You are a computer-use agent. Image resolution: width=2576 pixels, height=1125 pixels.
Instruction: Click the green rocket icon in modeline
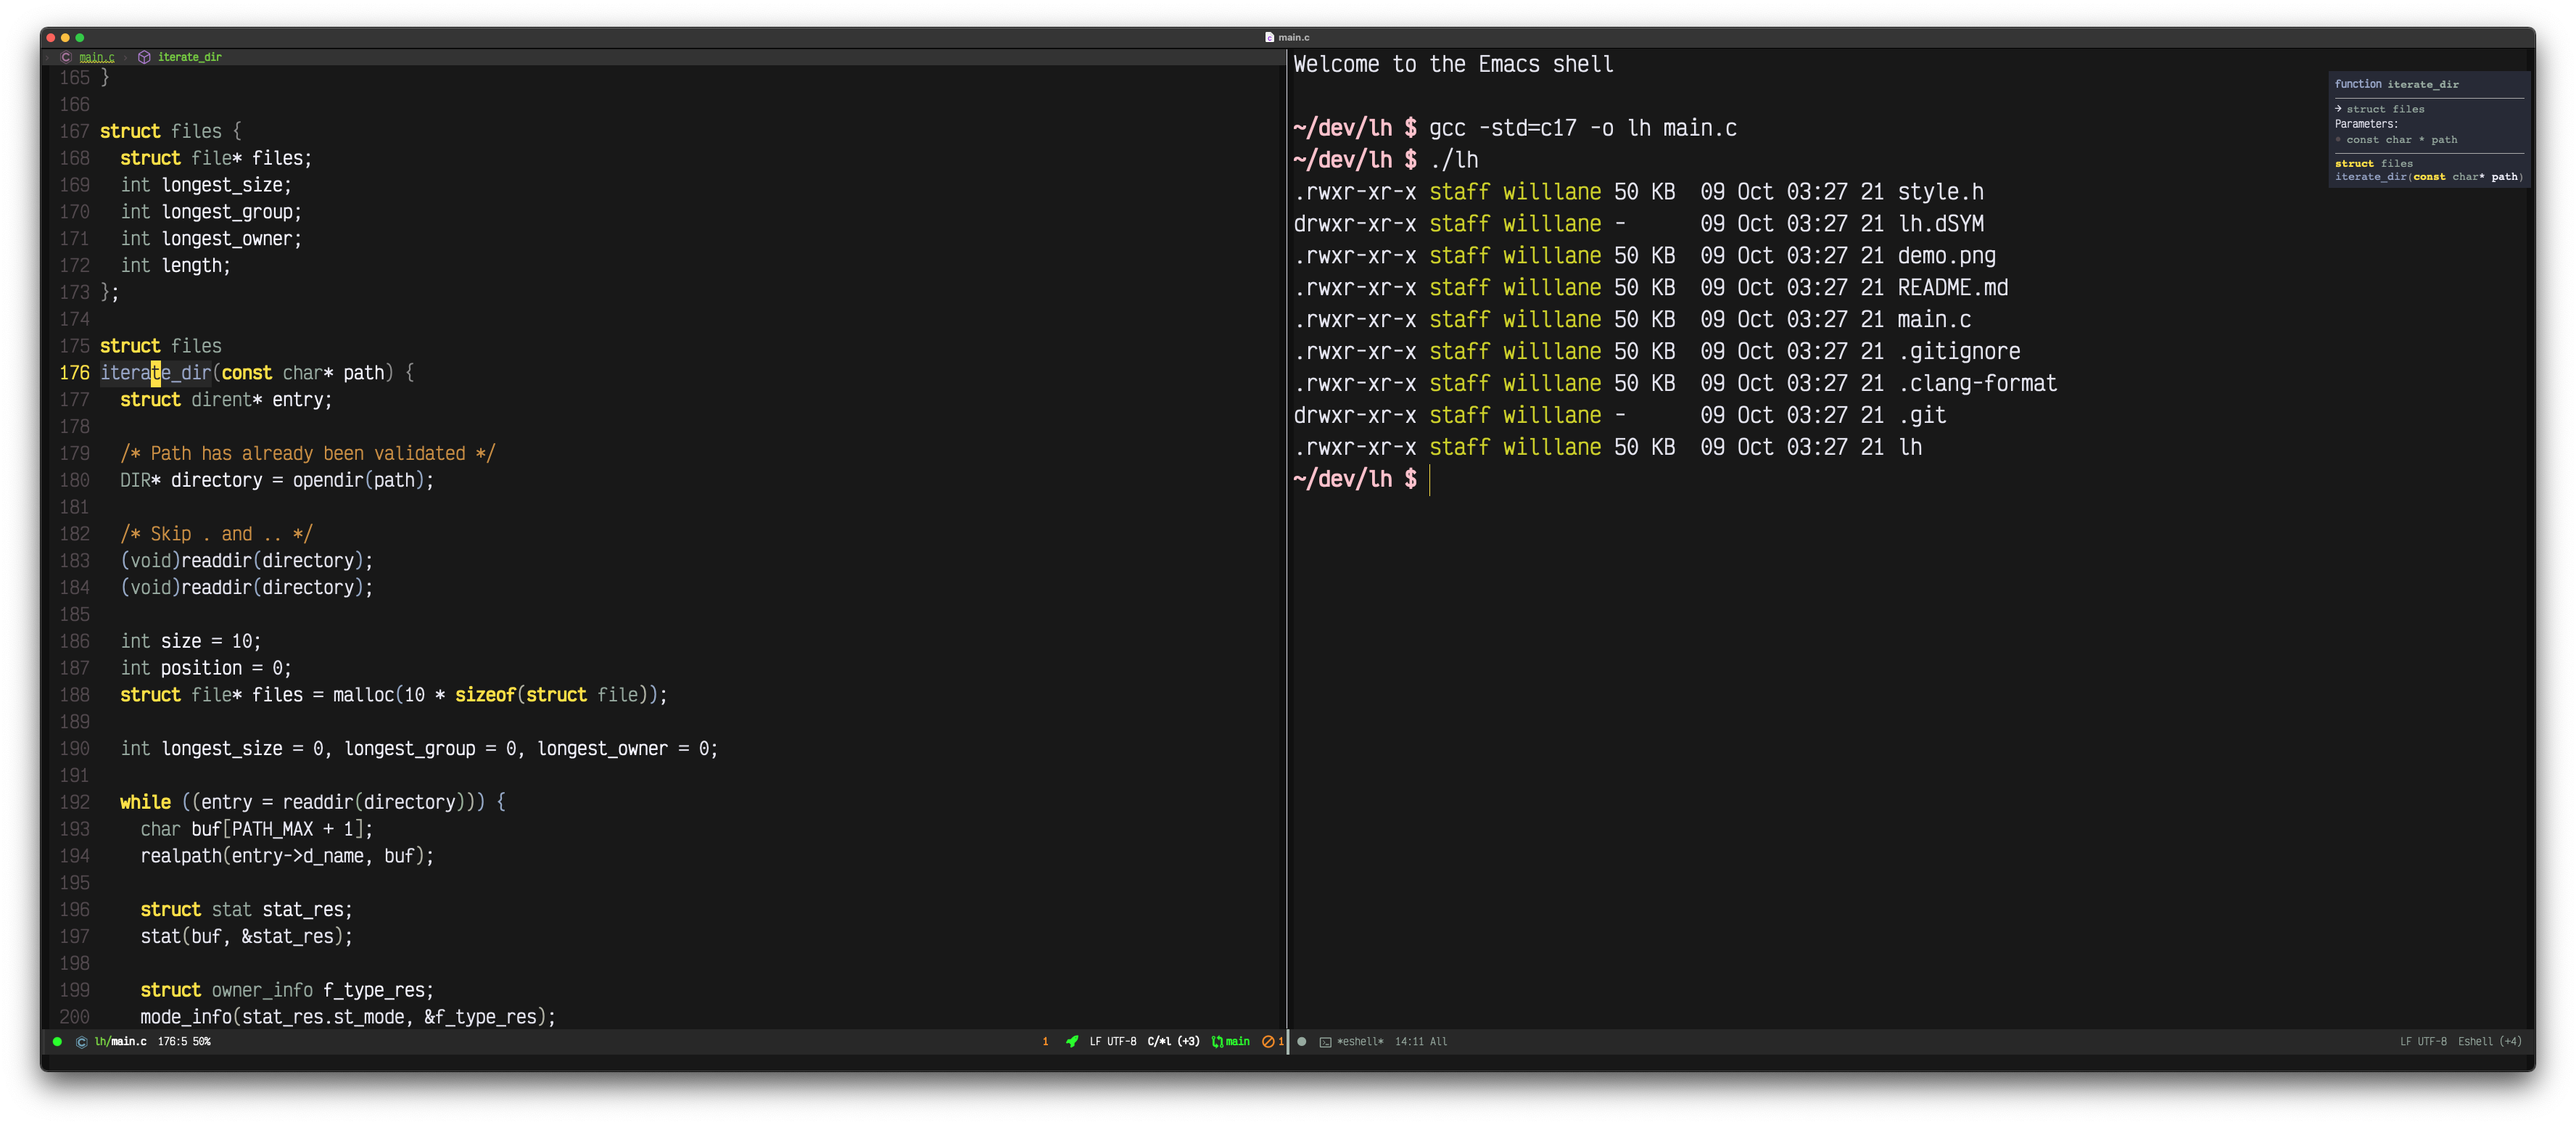(1072, 1041)
